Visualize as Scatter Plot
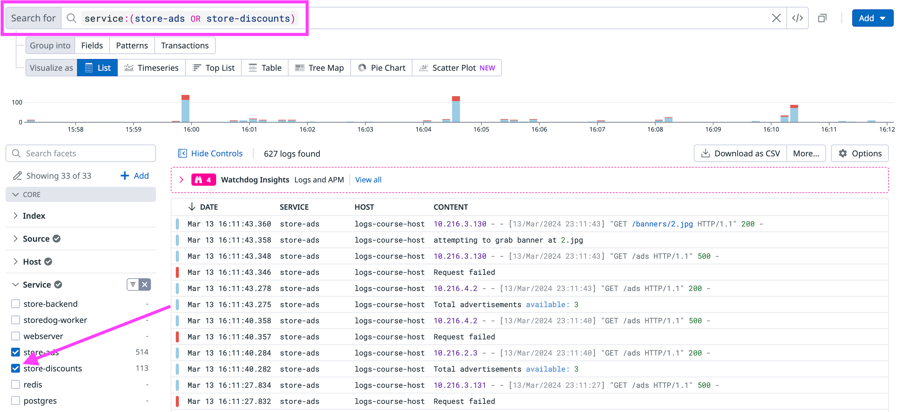900x412 pixels. coord(457,68)
